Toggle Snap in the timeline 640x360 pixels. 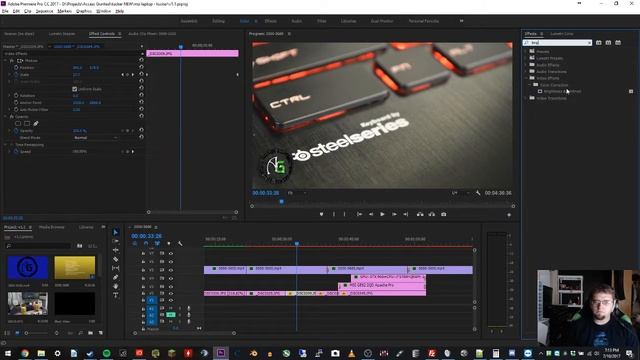coord(146,244)
